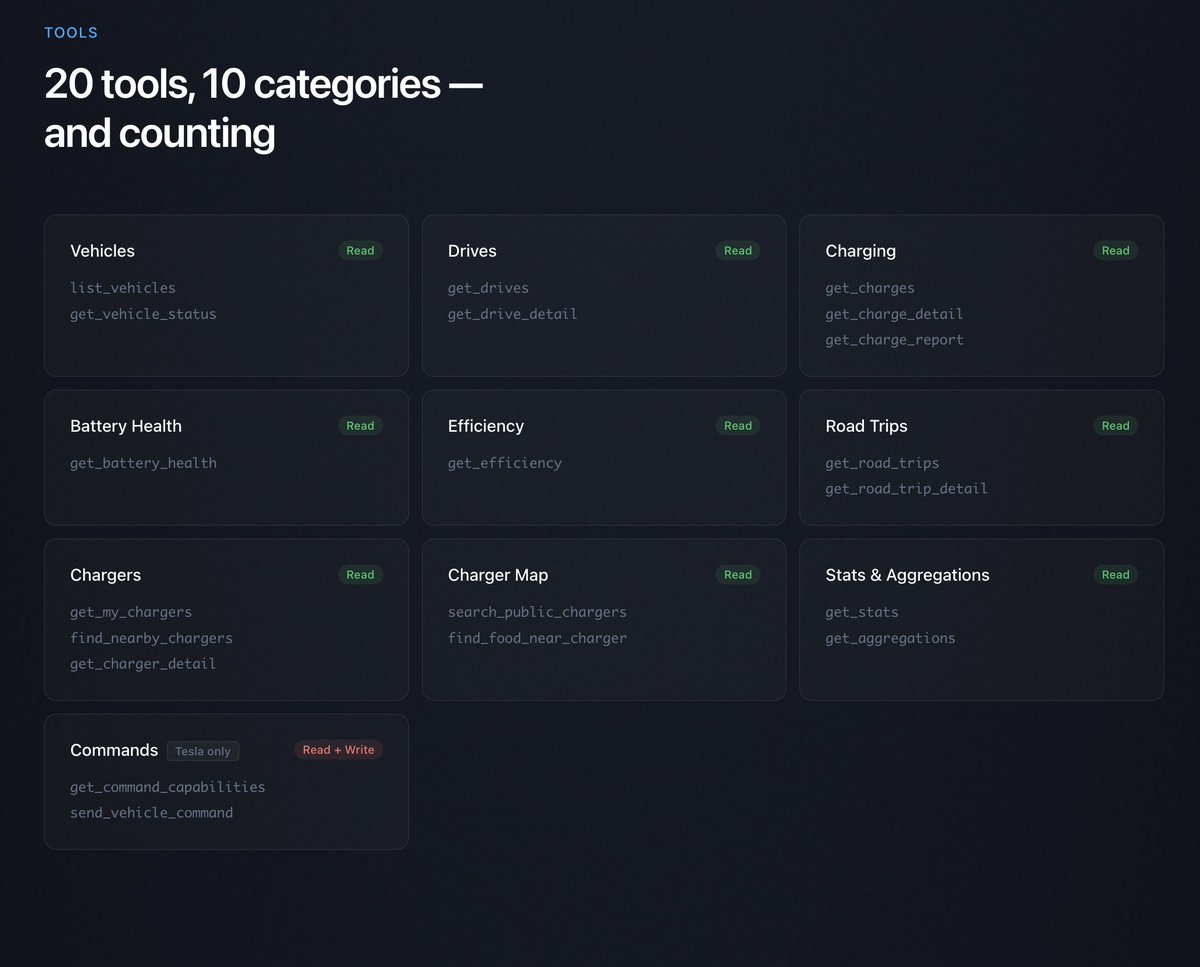1200x967 pixels.
Task: Click get_drives tool name
Action: pos(488,288)
